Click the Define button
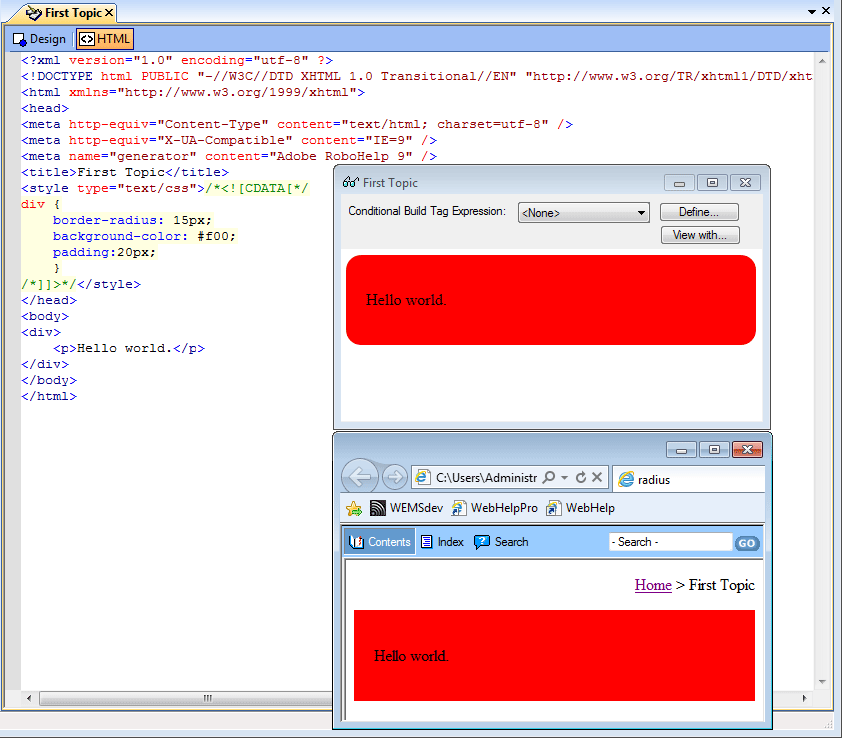 [698, 212]
